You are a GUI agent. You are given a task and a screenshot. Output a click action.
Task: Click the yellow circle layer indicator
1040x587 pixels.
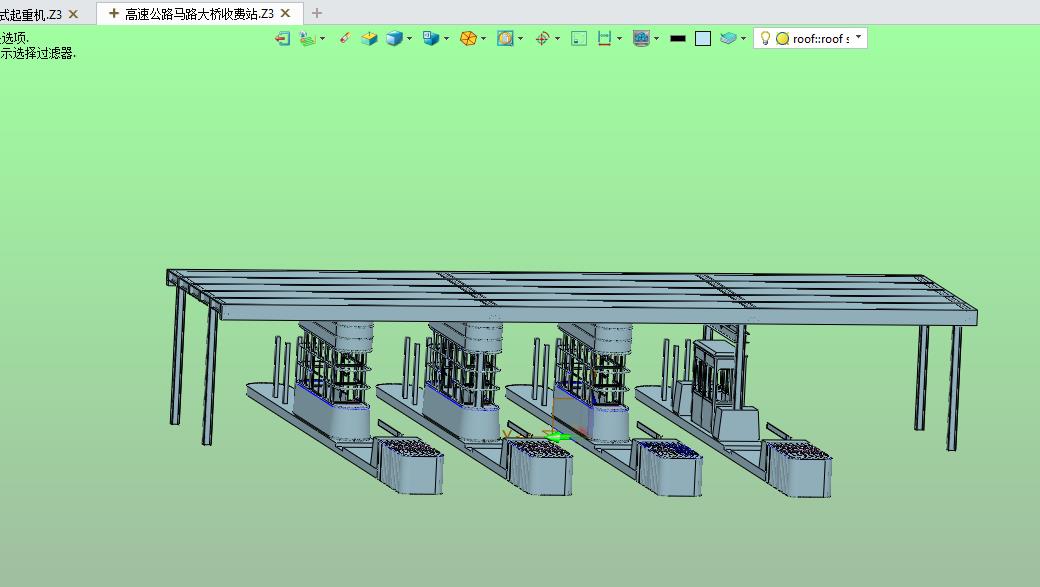[783, 39]
